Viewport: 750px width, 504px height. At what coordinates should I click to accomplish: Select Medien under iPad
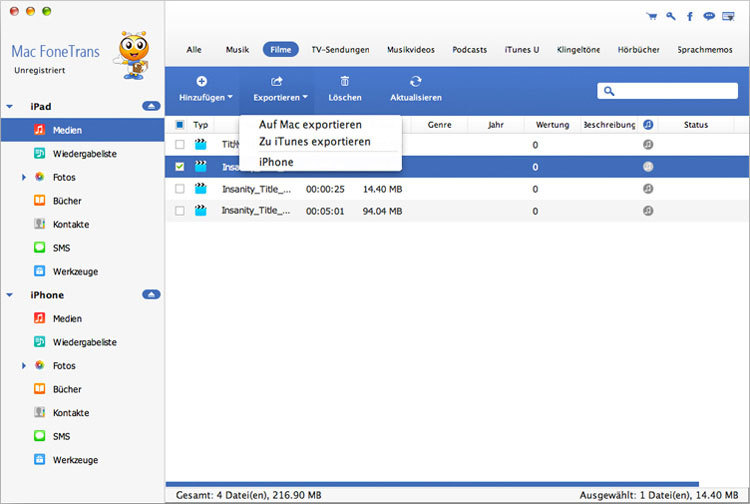coord(82,130)
